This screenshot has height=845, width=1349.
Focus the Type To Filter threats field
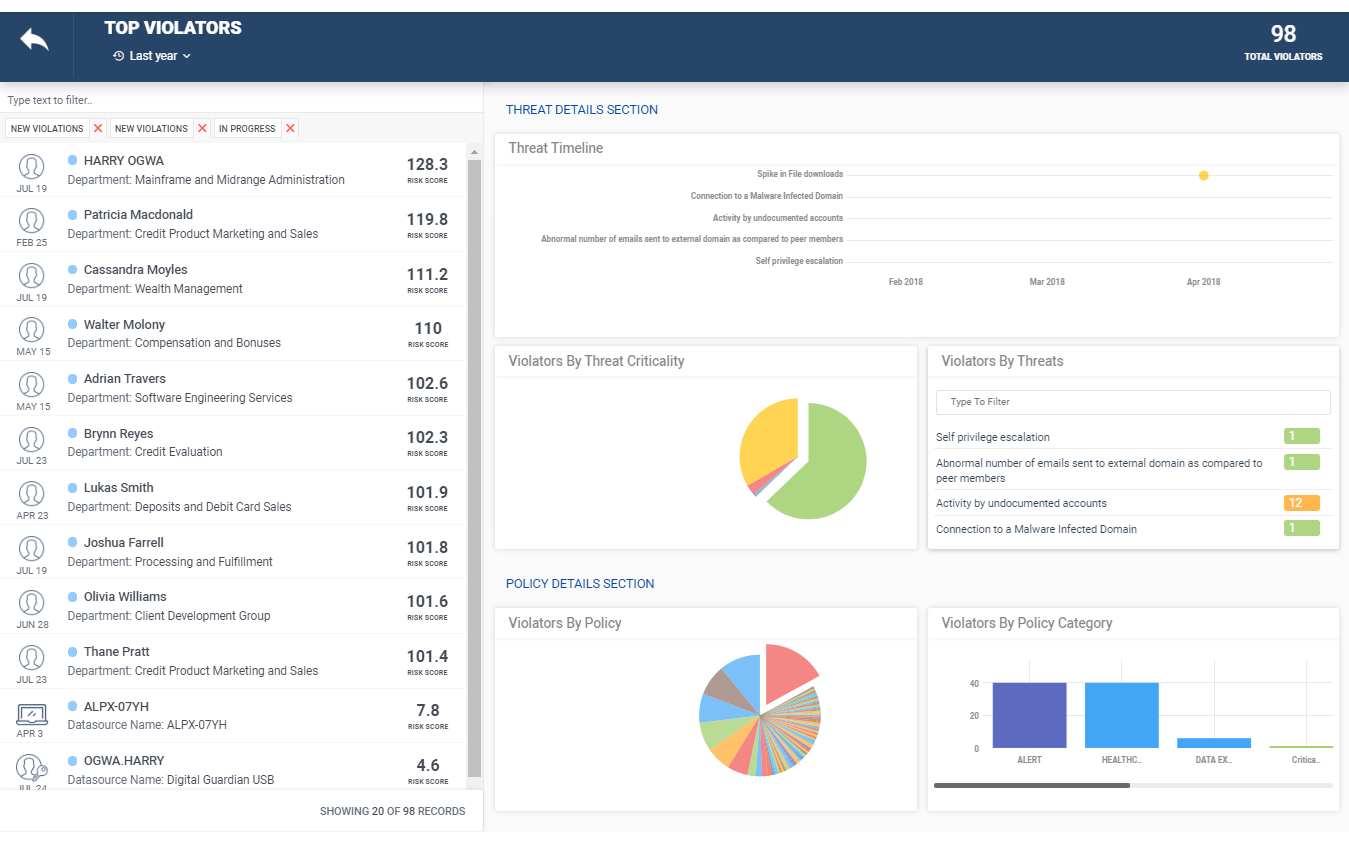[x=1133, y=402]
